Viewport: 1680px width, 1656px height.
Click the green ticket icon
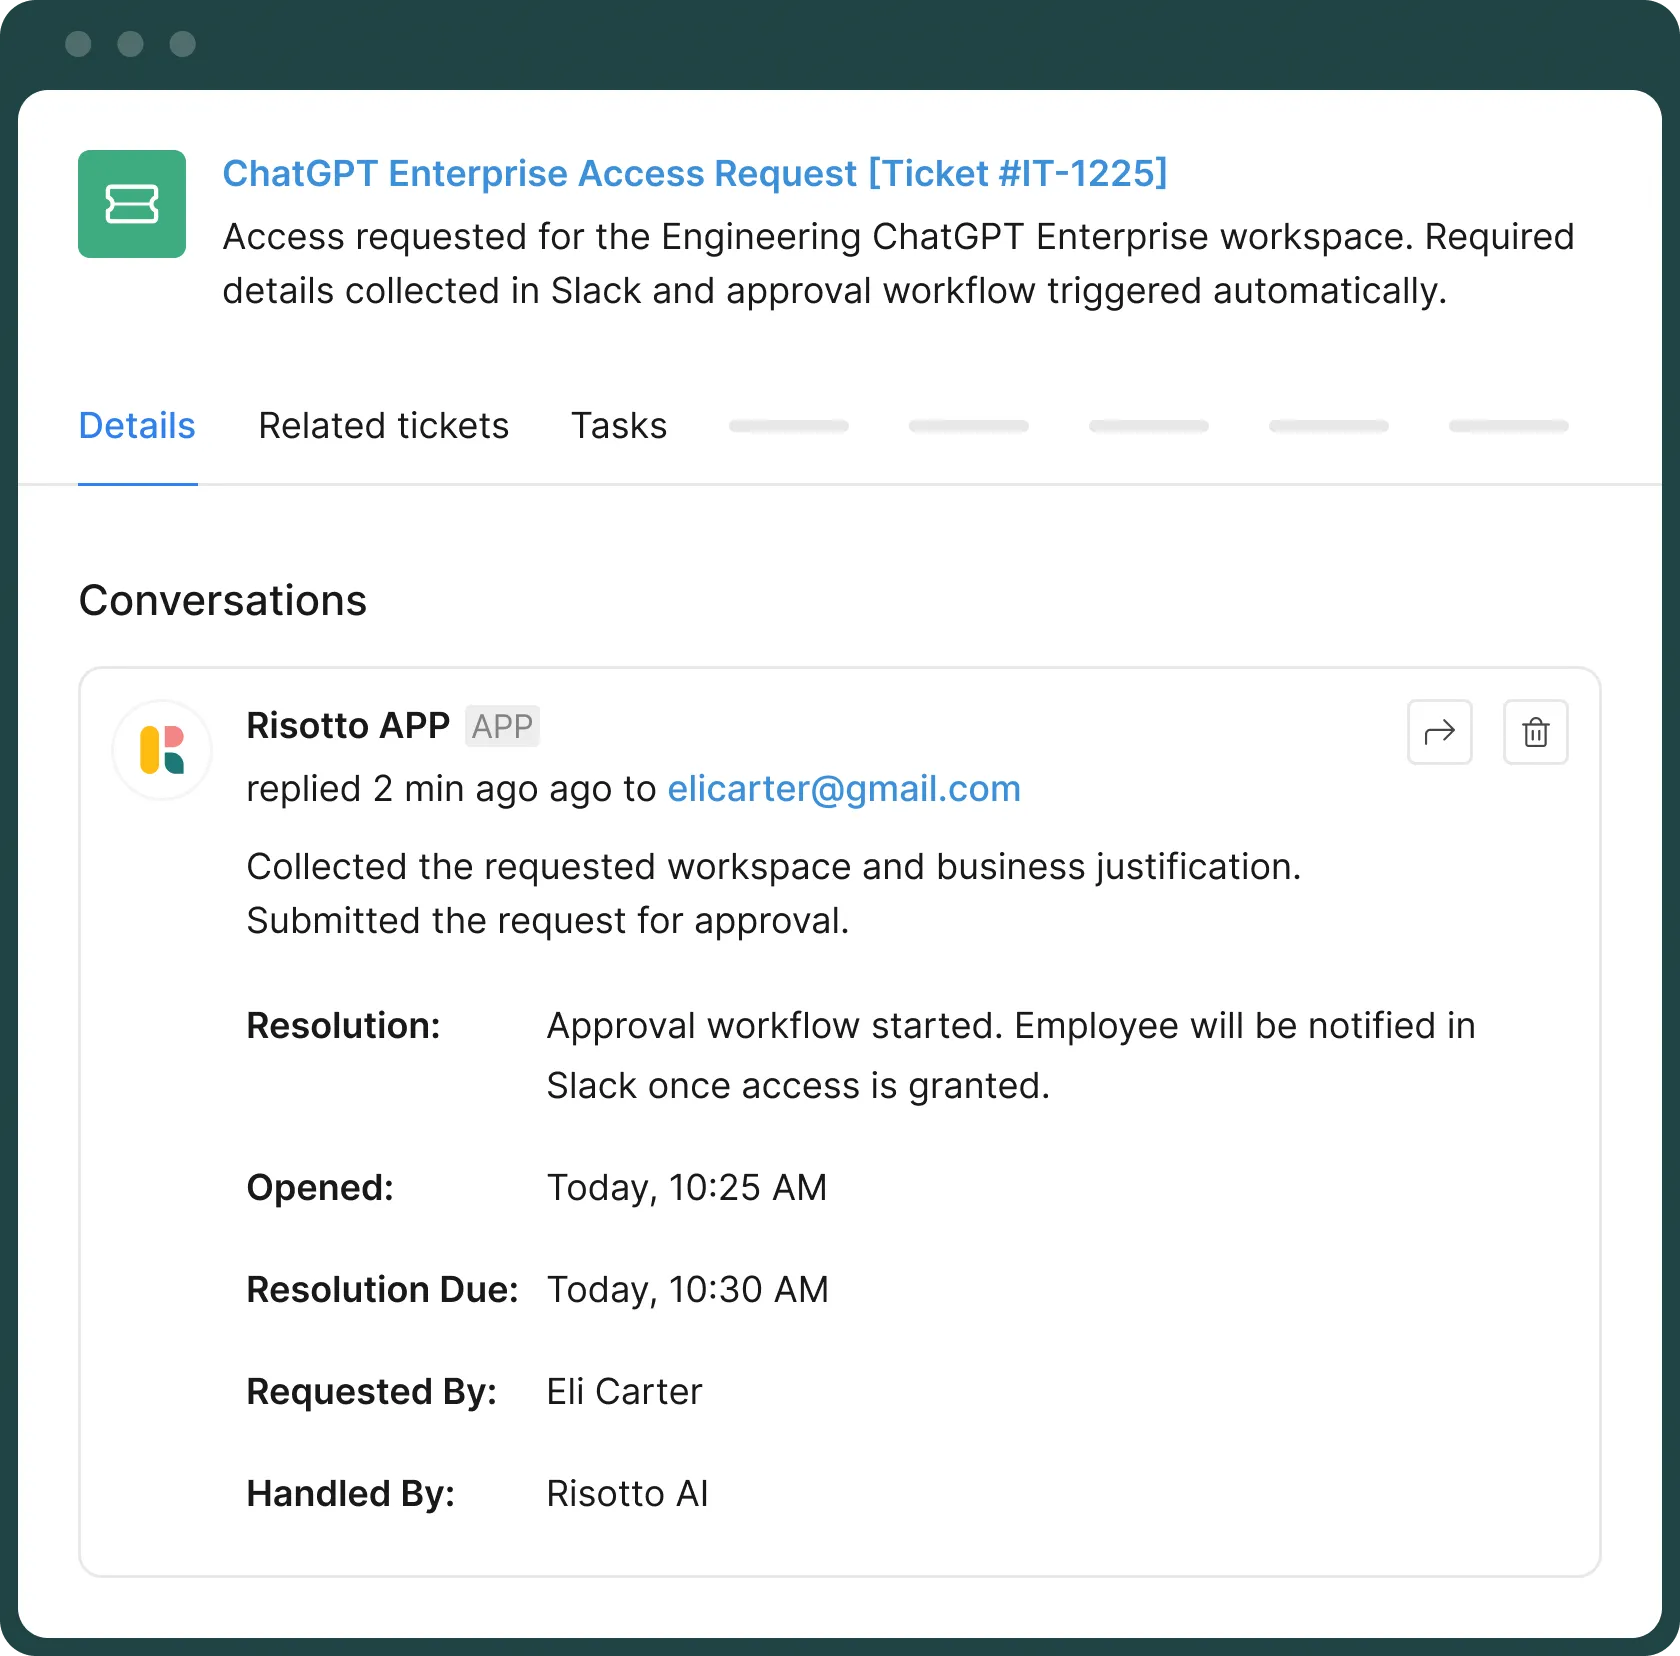[132, 204]
